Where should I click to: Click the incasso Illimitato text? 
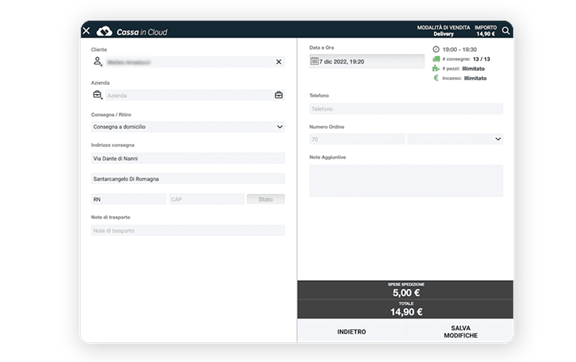tap(464, 78)
